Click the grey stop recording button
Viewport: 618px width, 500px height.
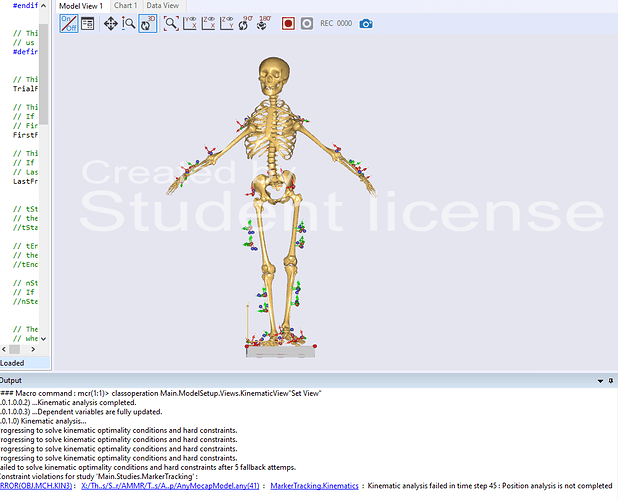(307, 24)
